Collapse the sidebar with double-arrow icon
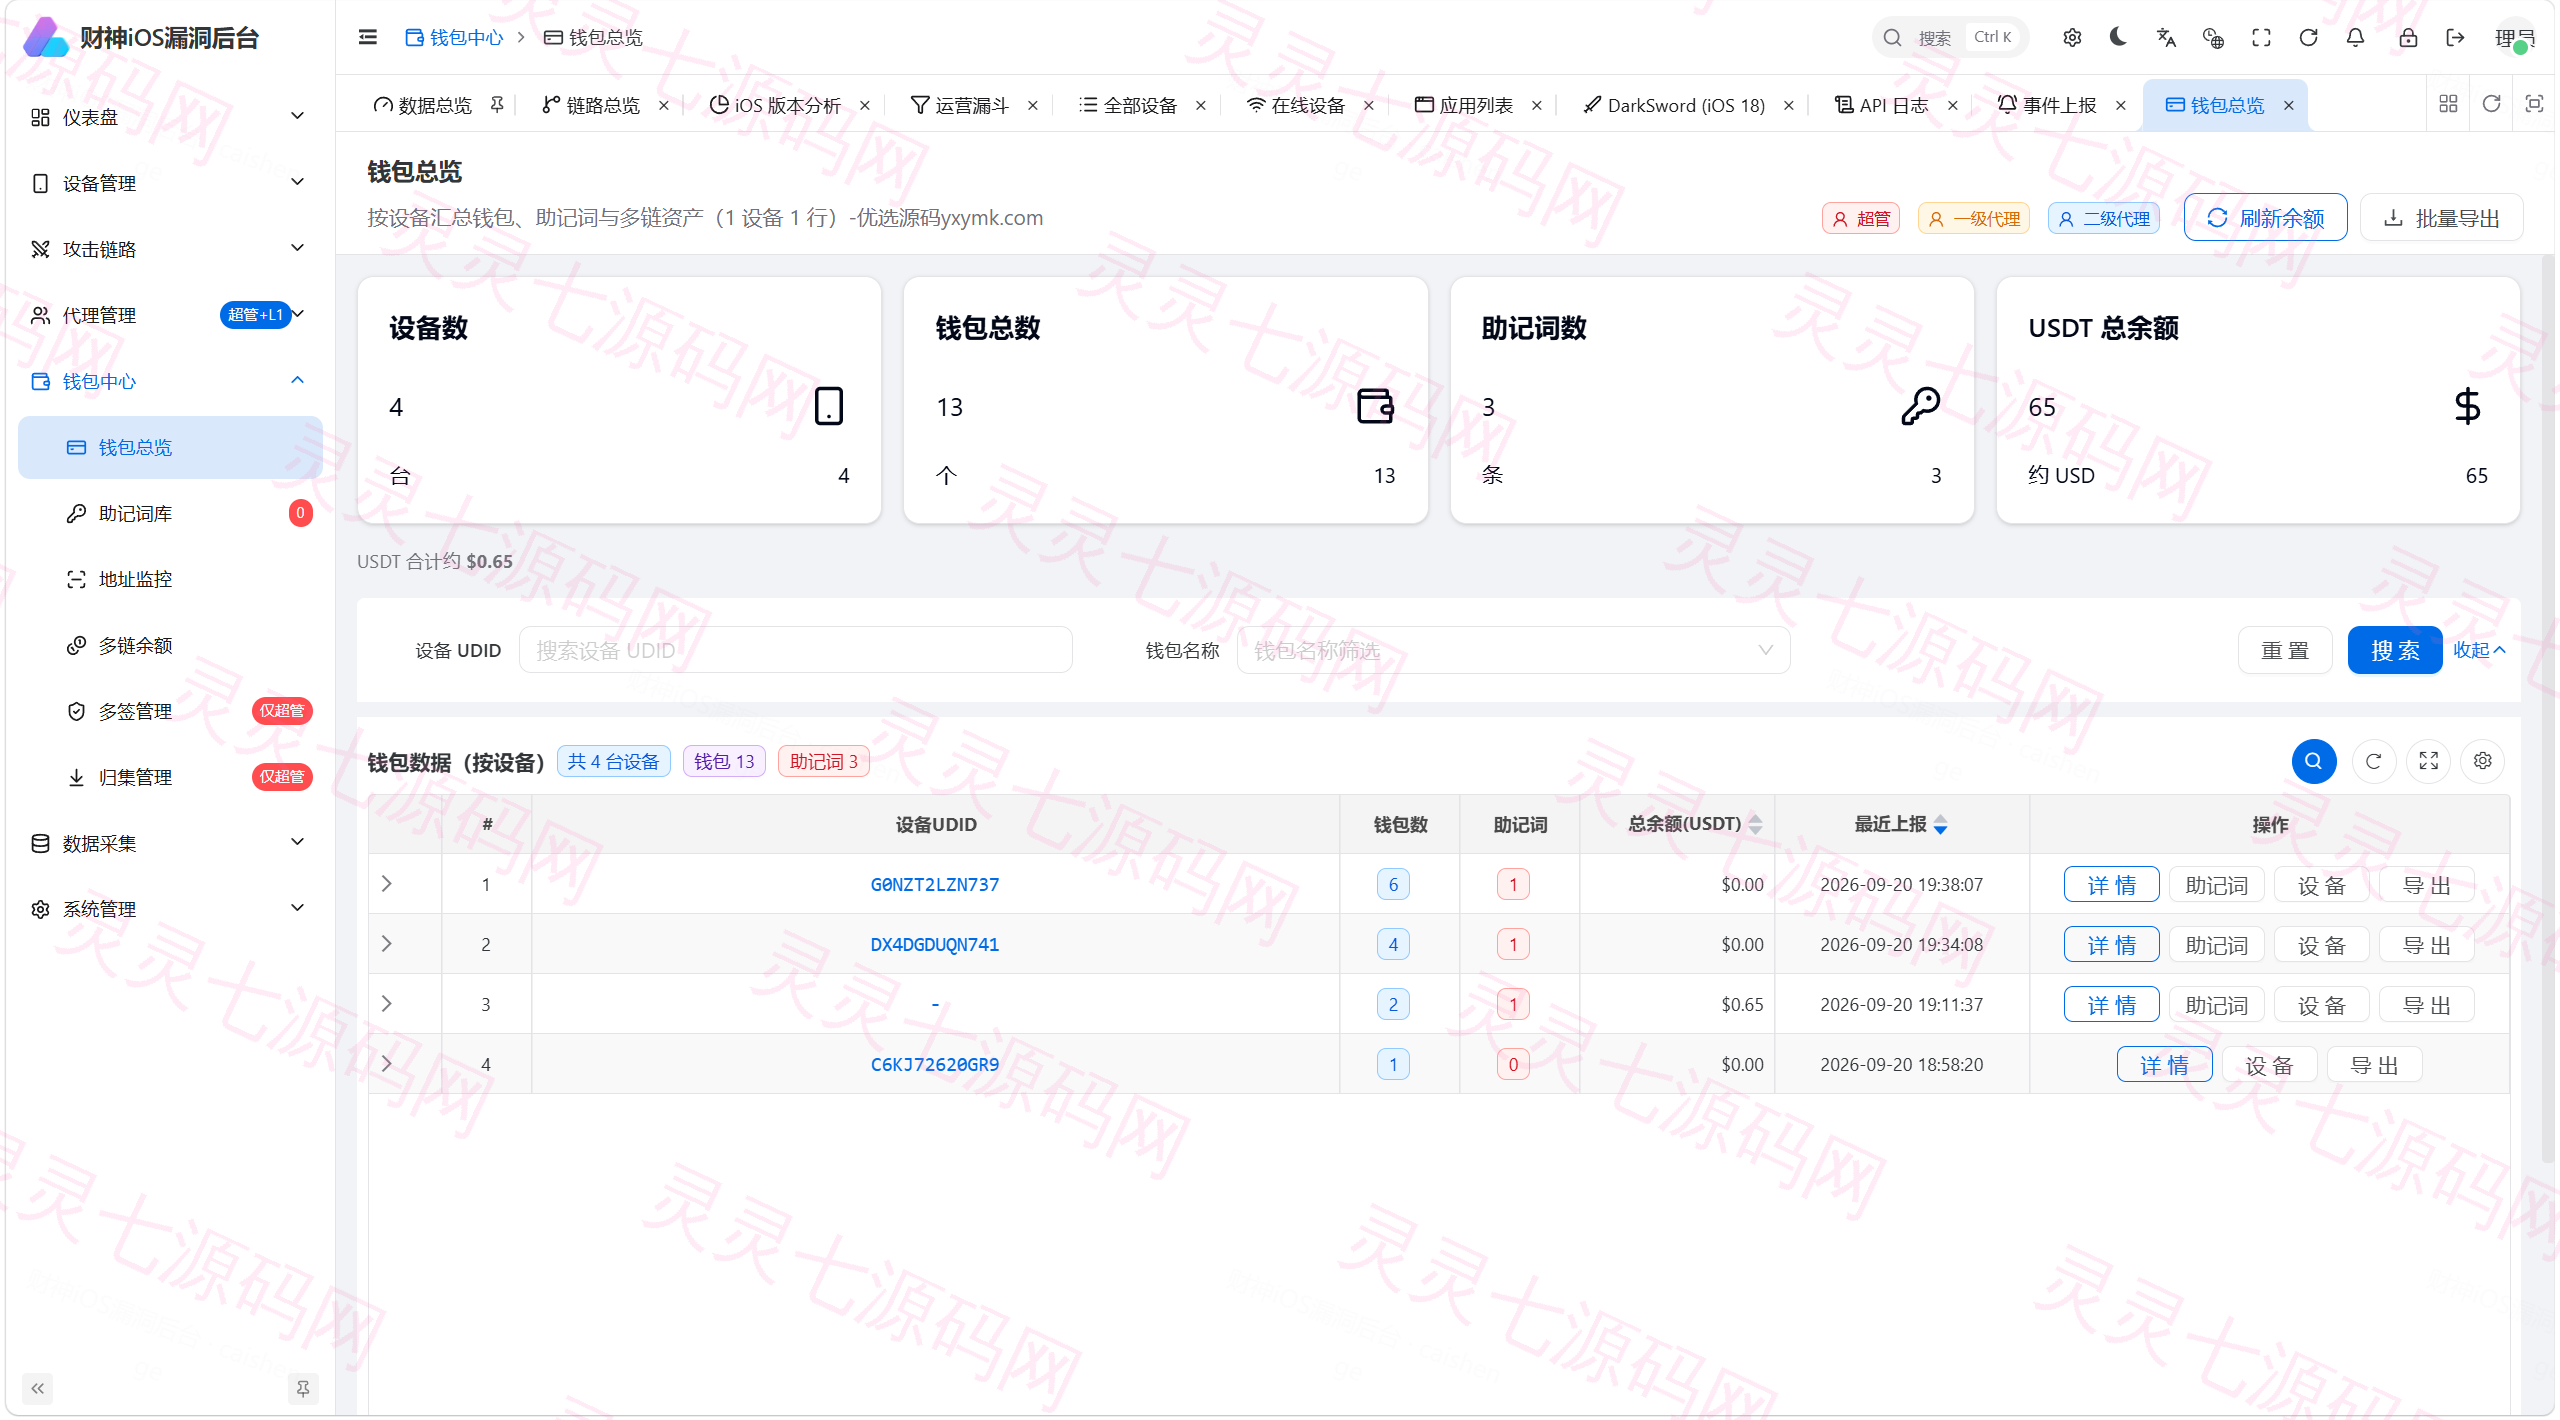The width and height of the screenshot is (2560, 1420). [x=38, y=1388]
